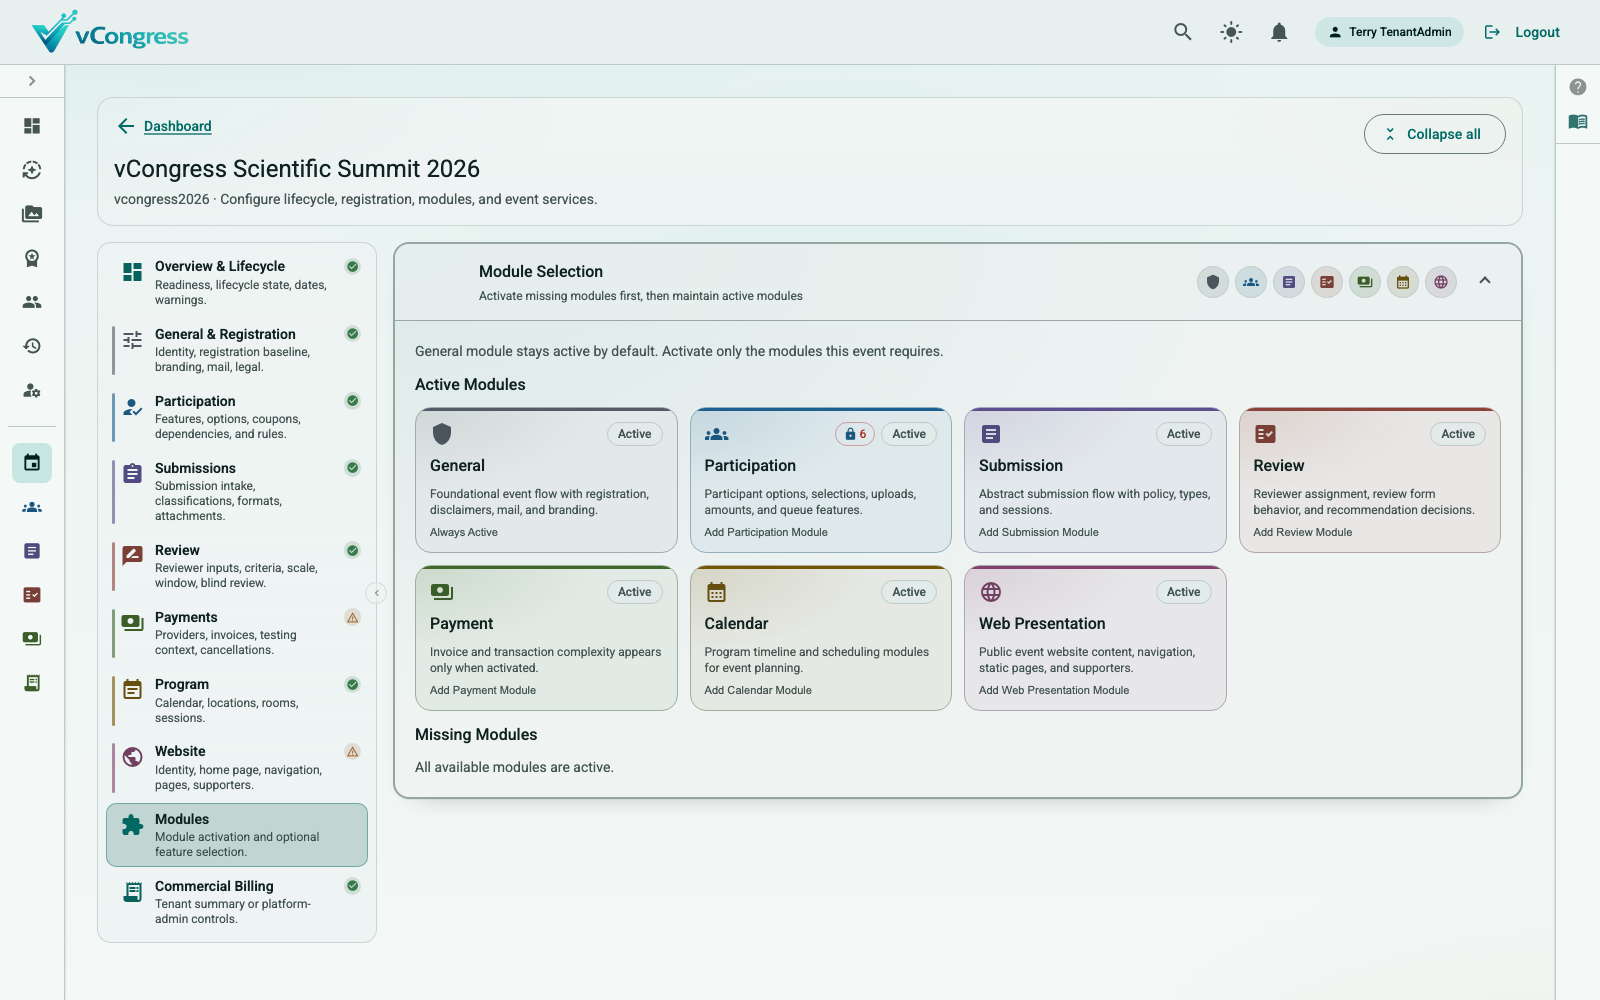
Task: Click Add Web Presentation Module text
Action: click(1054, 690)
